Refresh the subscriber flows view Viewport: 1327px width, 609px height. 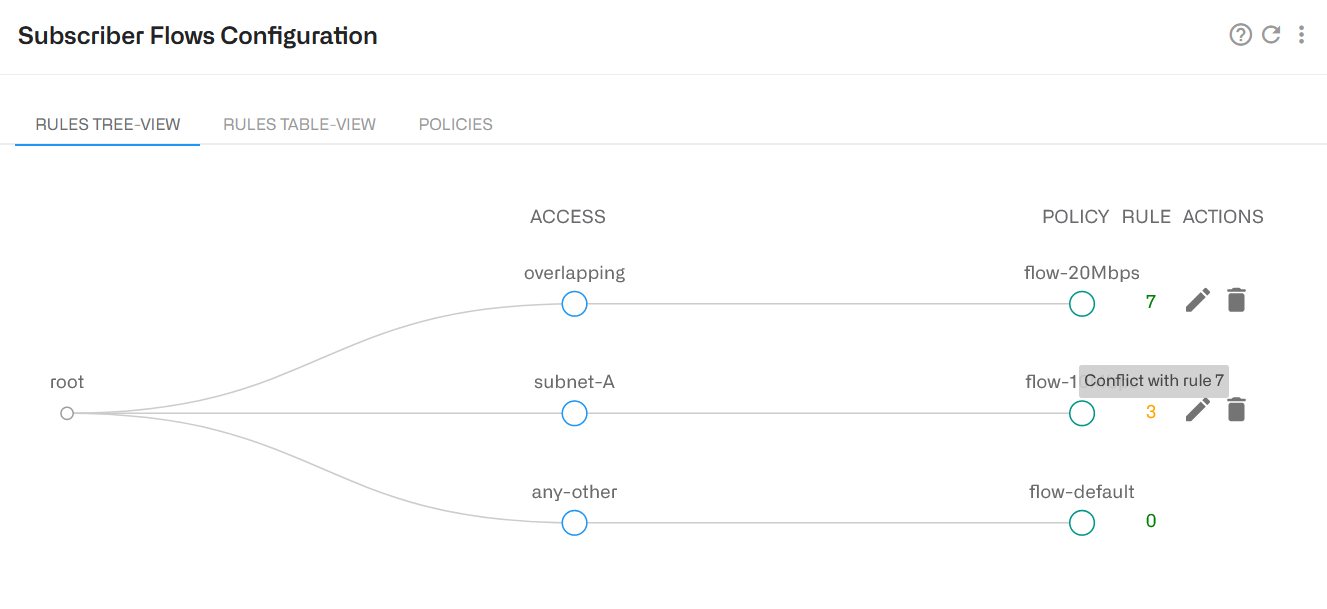1271,33
